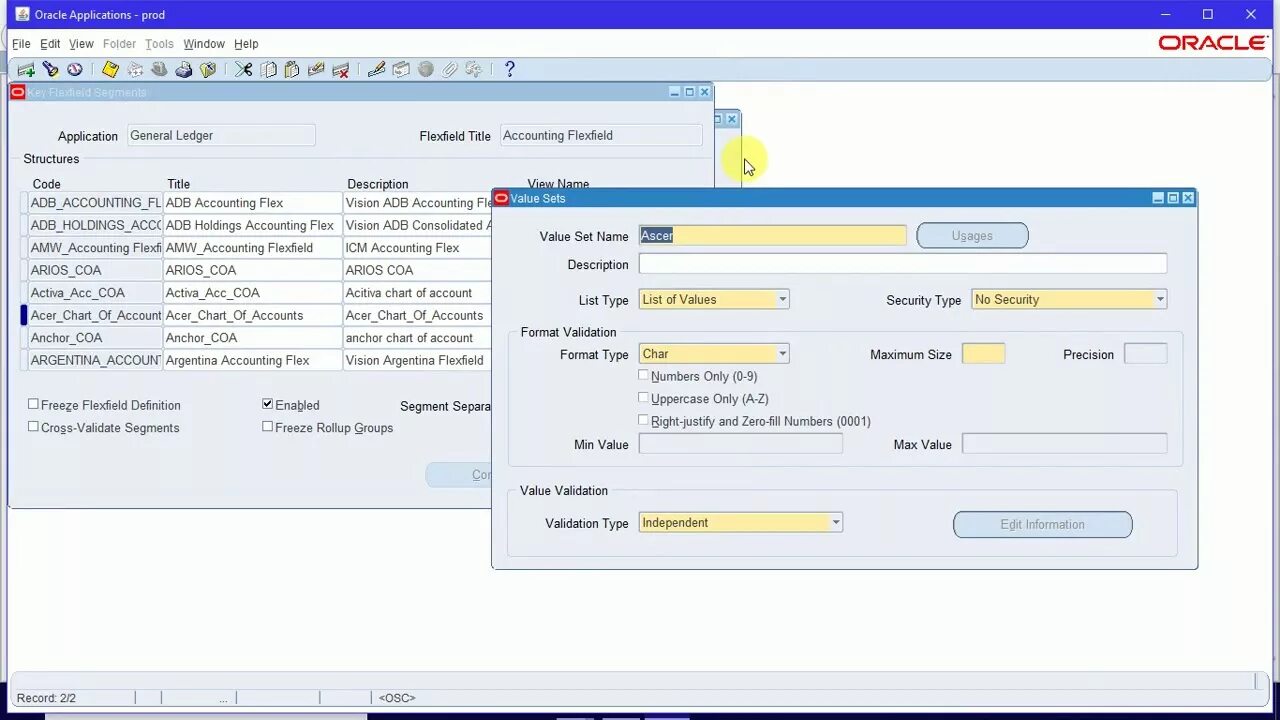Click the Next Step toolbar icon
Screen dimensions: 1280x720
[x=135, y=69]
